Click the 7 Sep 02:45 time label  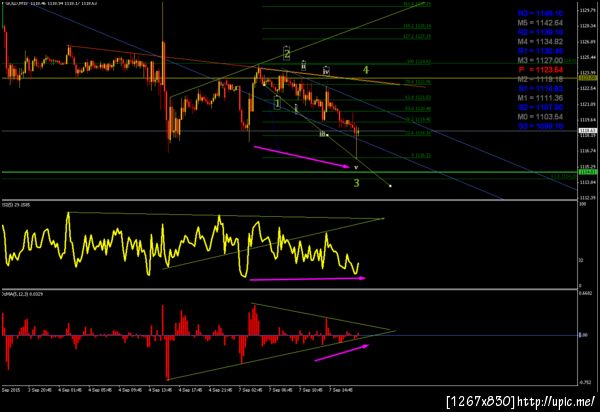click(250, 390)
